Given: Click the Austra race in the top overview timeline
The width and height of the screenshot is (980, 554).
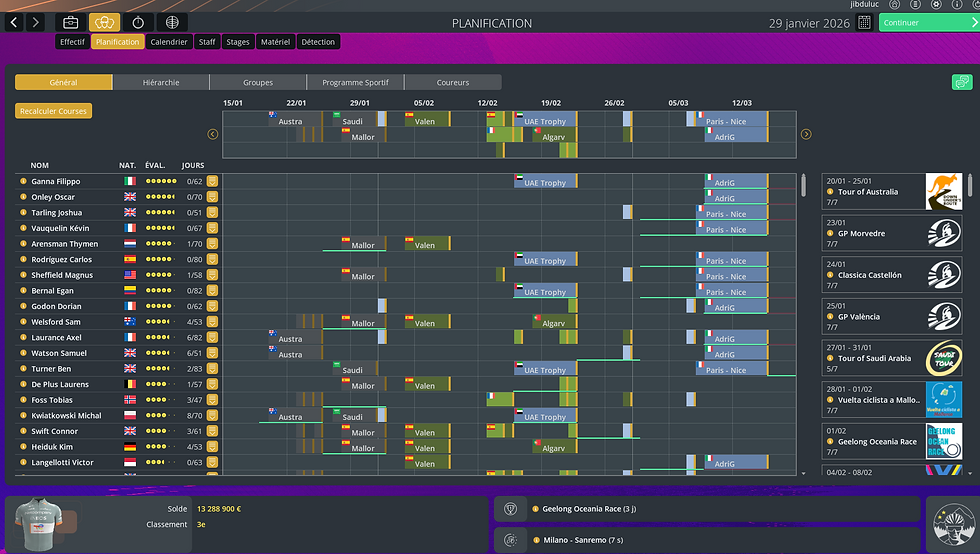Looking at the screenshot, I should pos(295,120).
